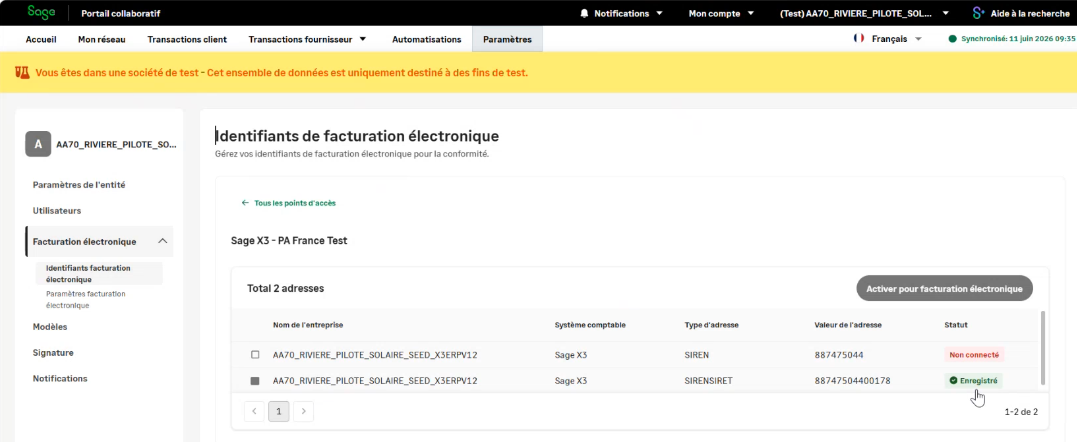This screenshot has width=1077, height=442.
Task: Open Notifications in the left sidebar
Action: coord(60,378)
